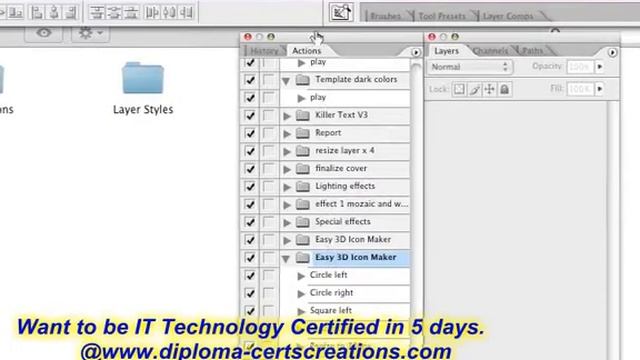Click the distribute top edges icon

coord(97,12)
